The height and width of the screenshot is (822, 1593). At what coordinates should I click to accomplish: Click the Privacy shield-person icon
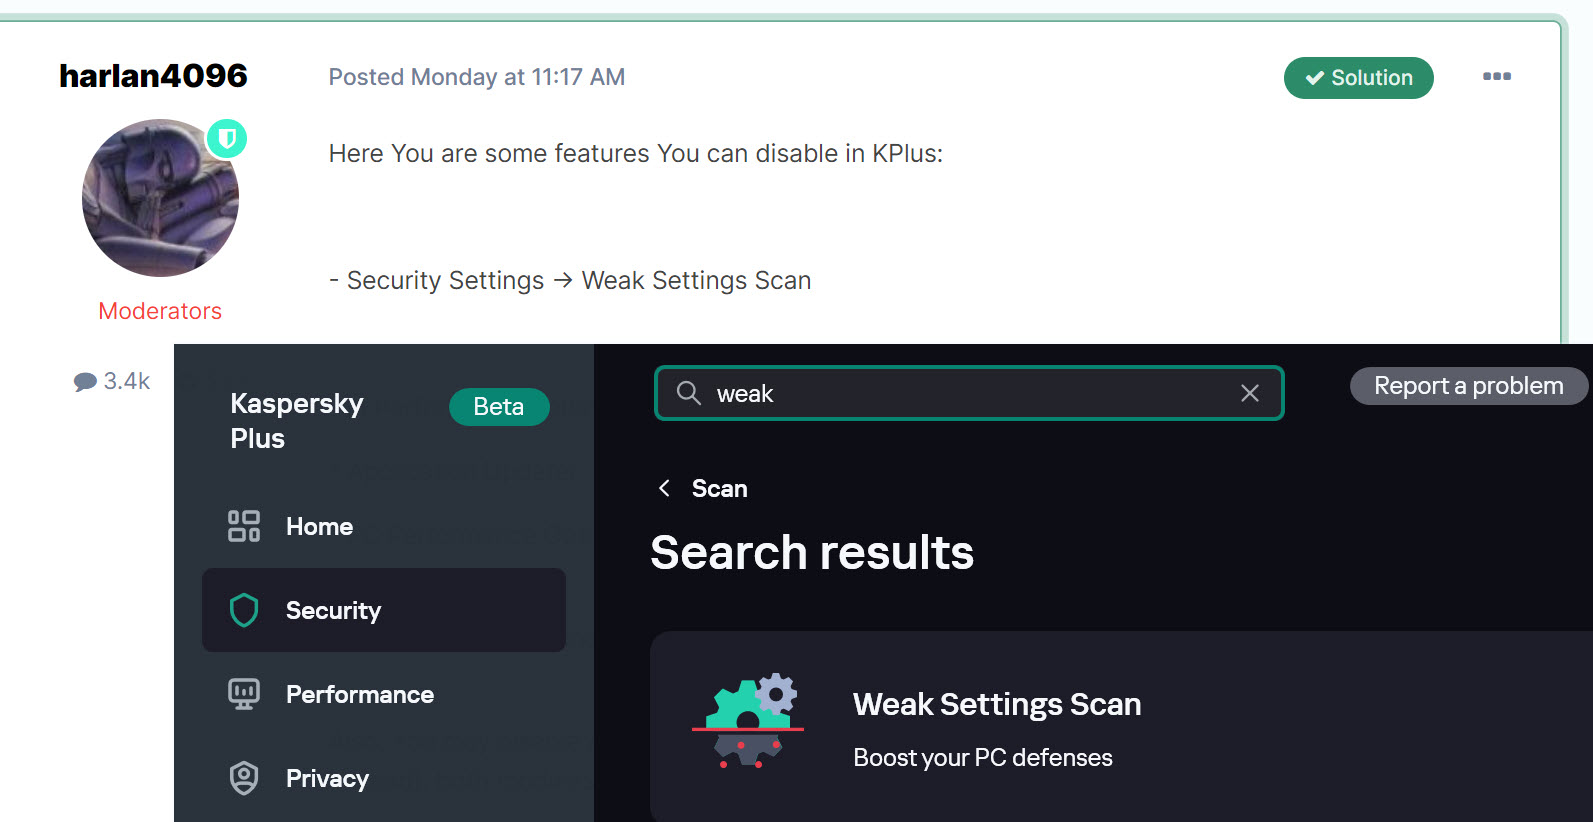(x=244, y=778)
